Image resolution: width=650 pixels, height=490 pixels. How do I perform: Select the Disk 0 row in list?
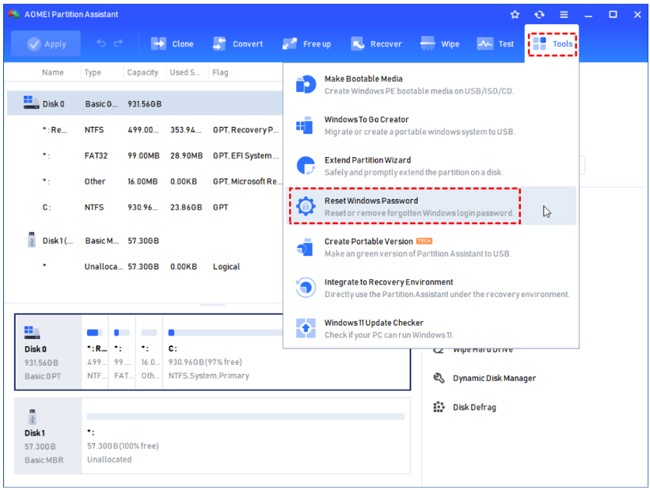click(x=145, y=104)
